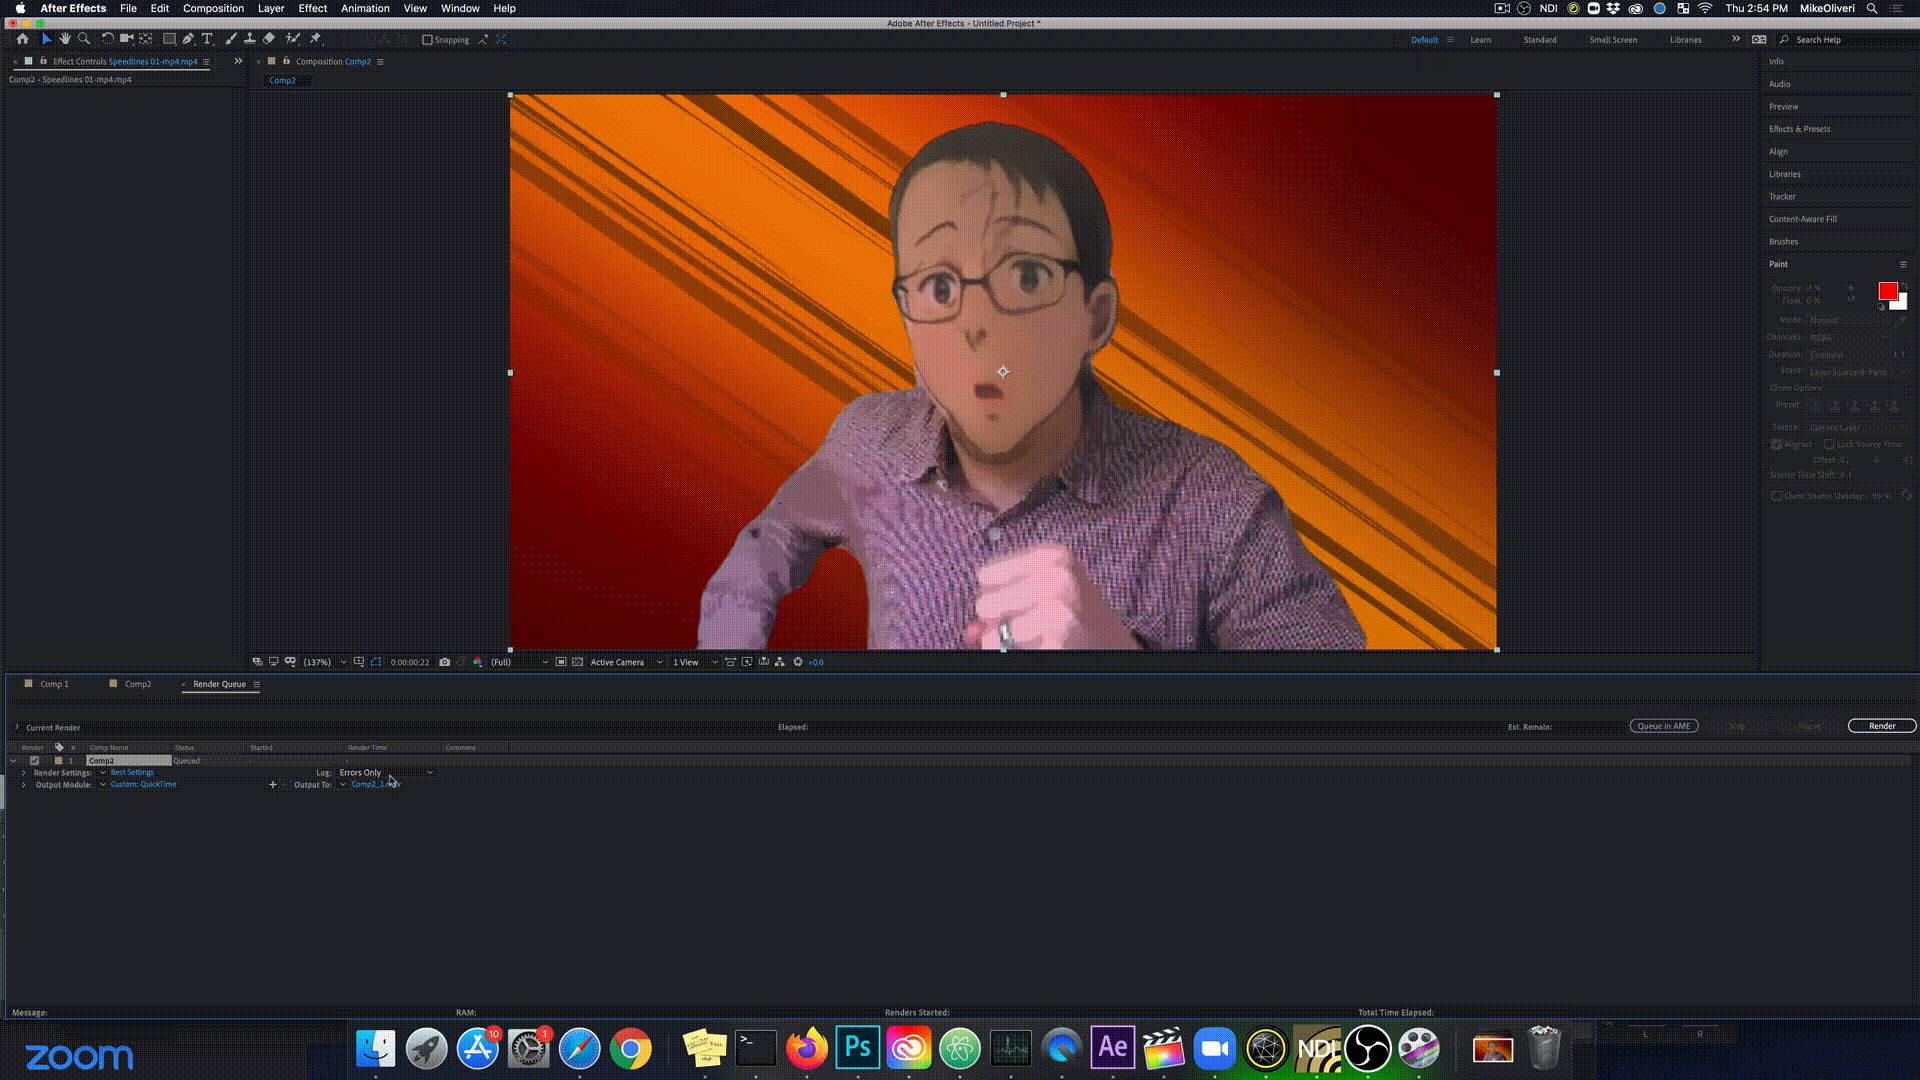Click the Queue in AME button

pyautogui.click(x=1663, y=726)
